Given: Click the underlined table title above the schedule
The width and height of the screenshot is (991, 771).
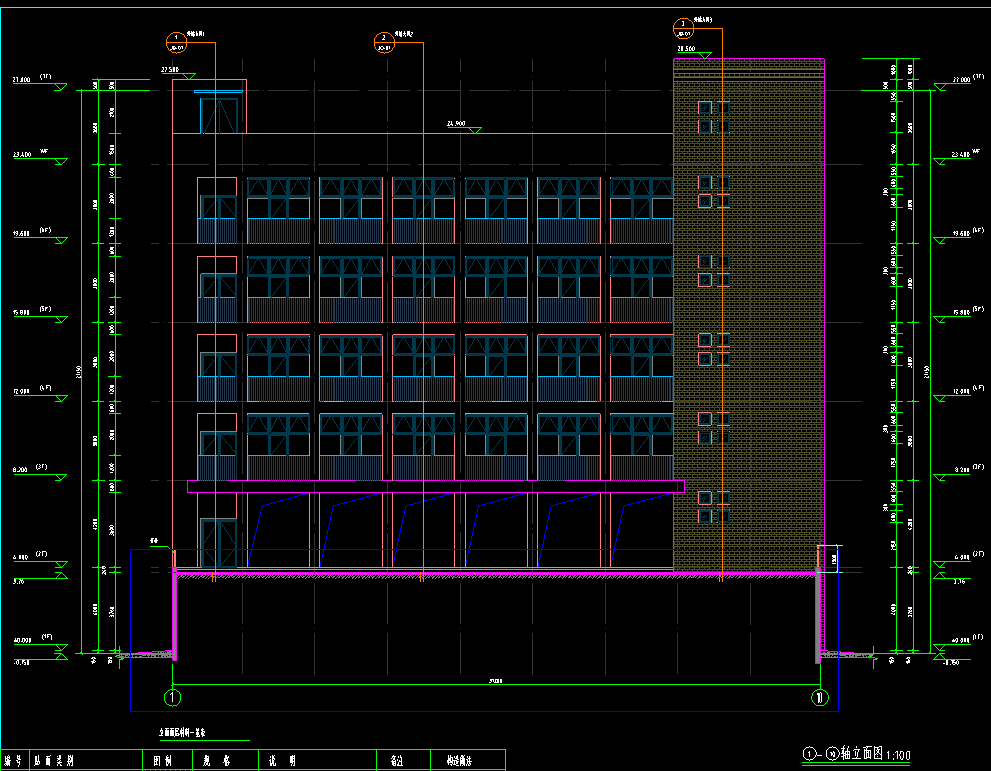Looking at the screenshot, I should pos(188,732).
